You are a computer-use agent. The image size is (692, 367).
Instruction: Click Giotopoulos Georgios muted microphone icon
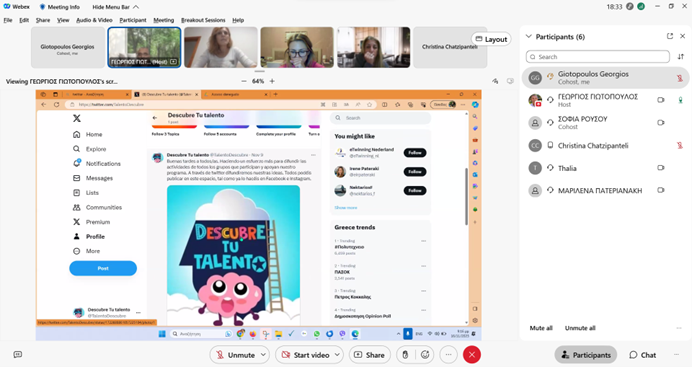click(x=680, y=78)
